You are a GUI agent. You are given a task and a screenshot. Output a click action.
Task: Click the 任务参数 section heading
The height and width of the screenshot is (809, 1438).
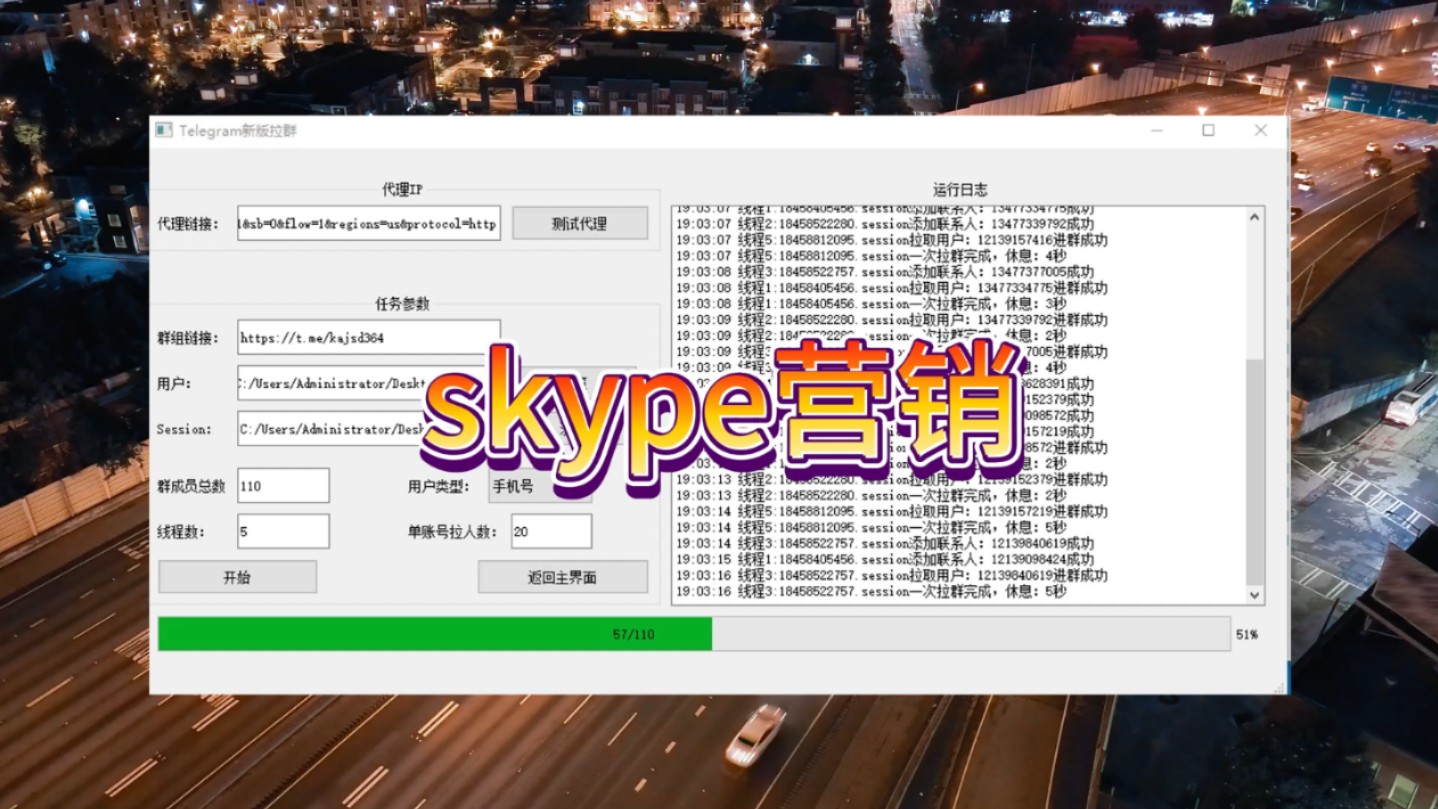click(402, 304)
